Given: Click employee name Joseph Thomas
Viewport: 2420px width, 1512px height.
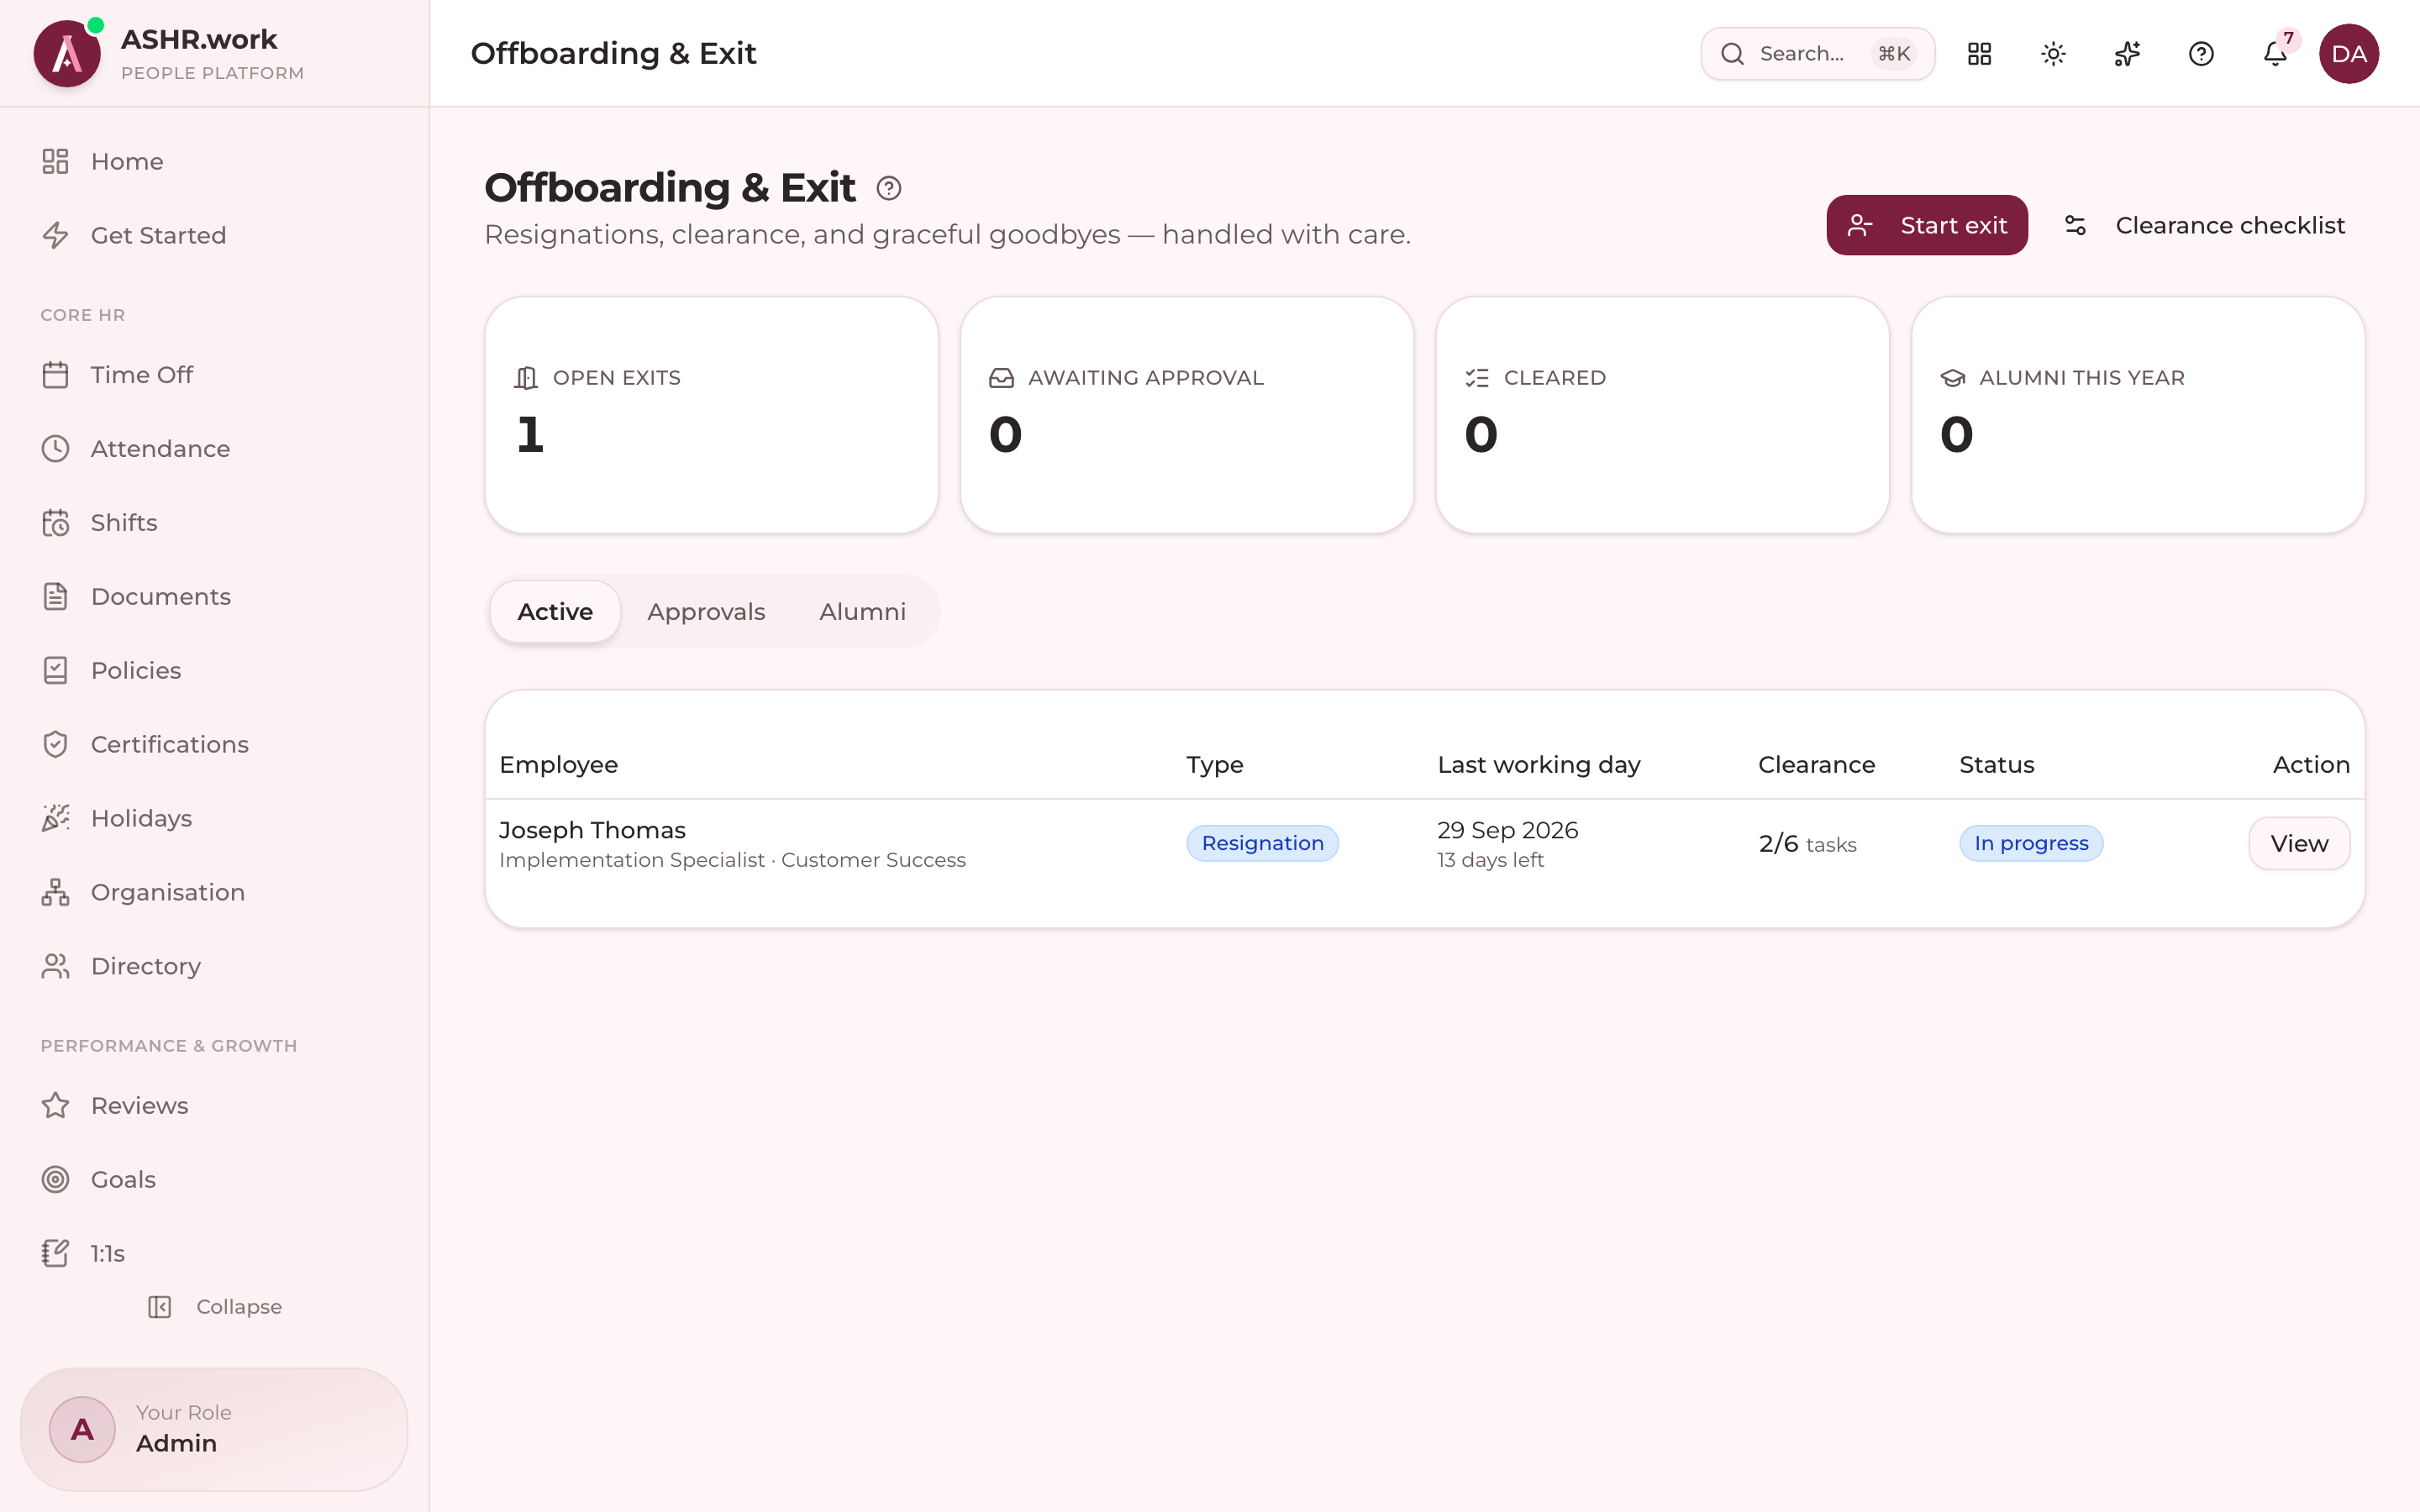Looking at the screenshot, I should (x=592, y=830).
